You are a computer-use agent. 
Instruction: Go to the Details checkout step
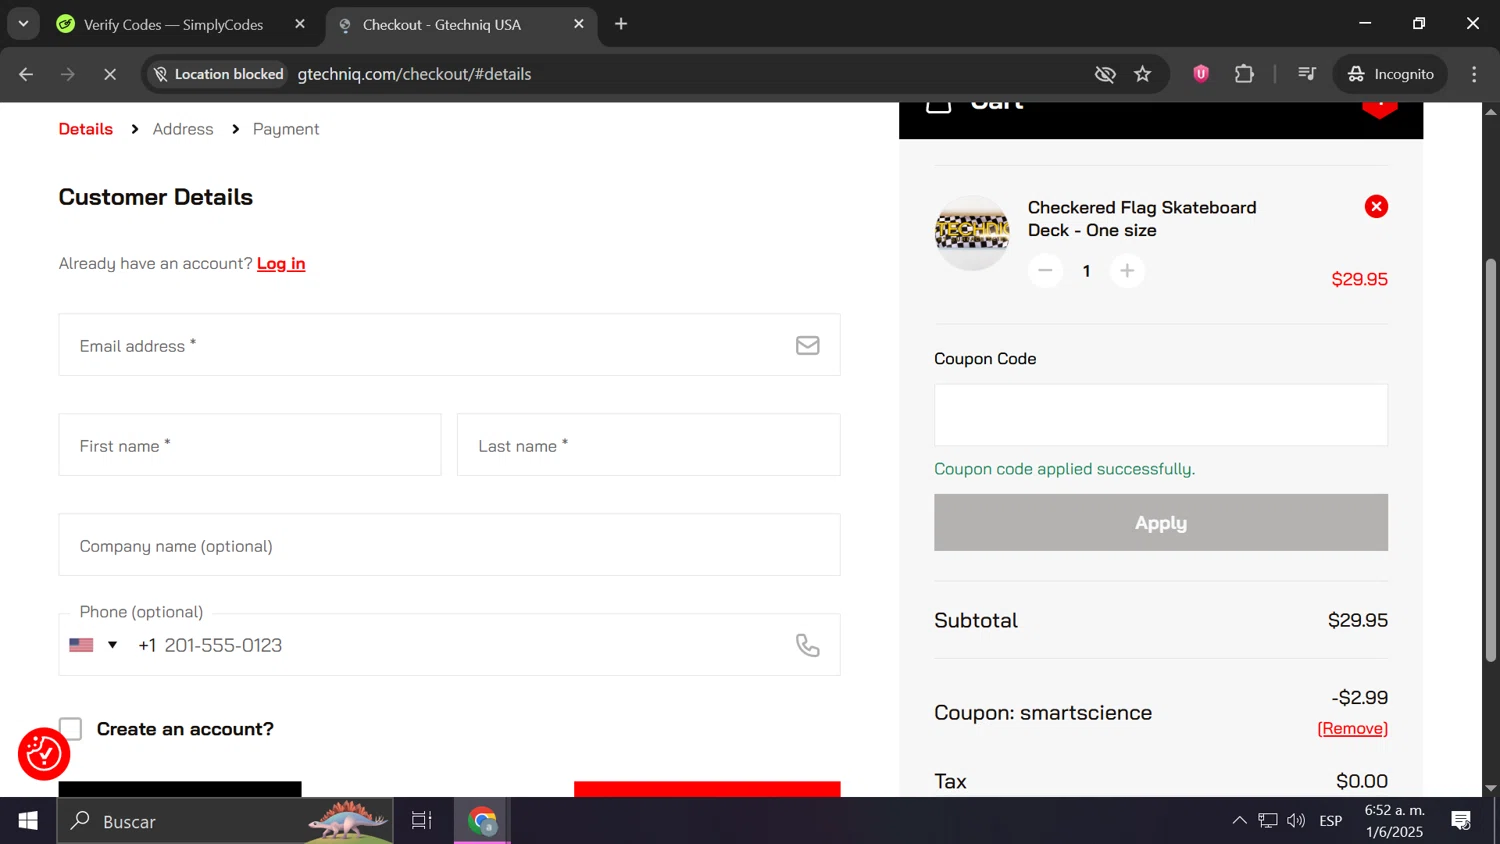click(85, 129)
